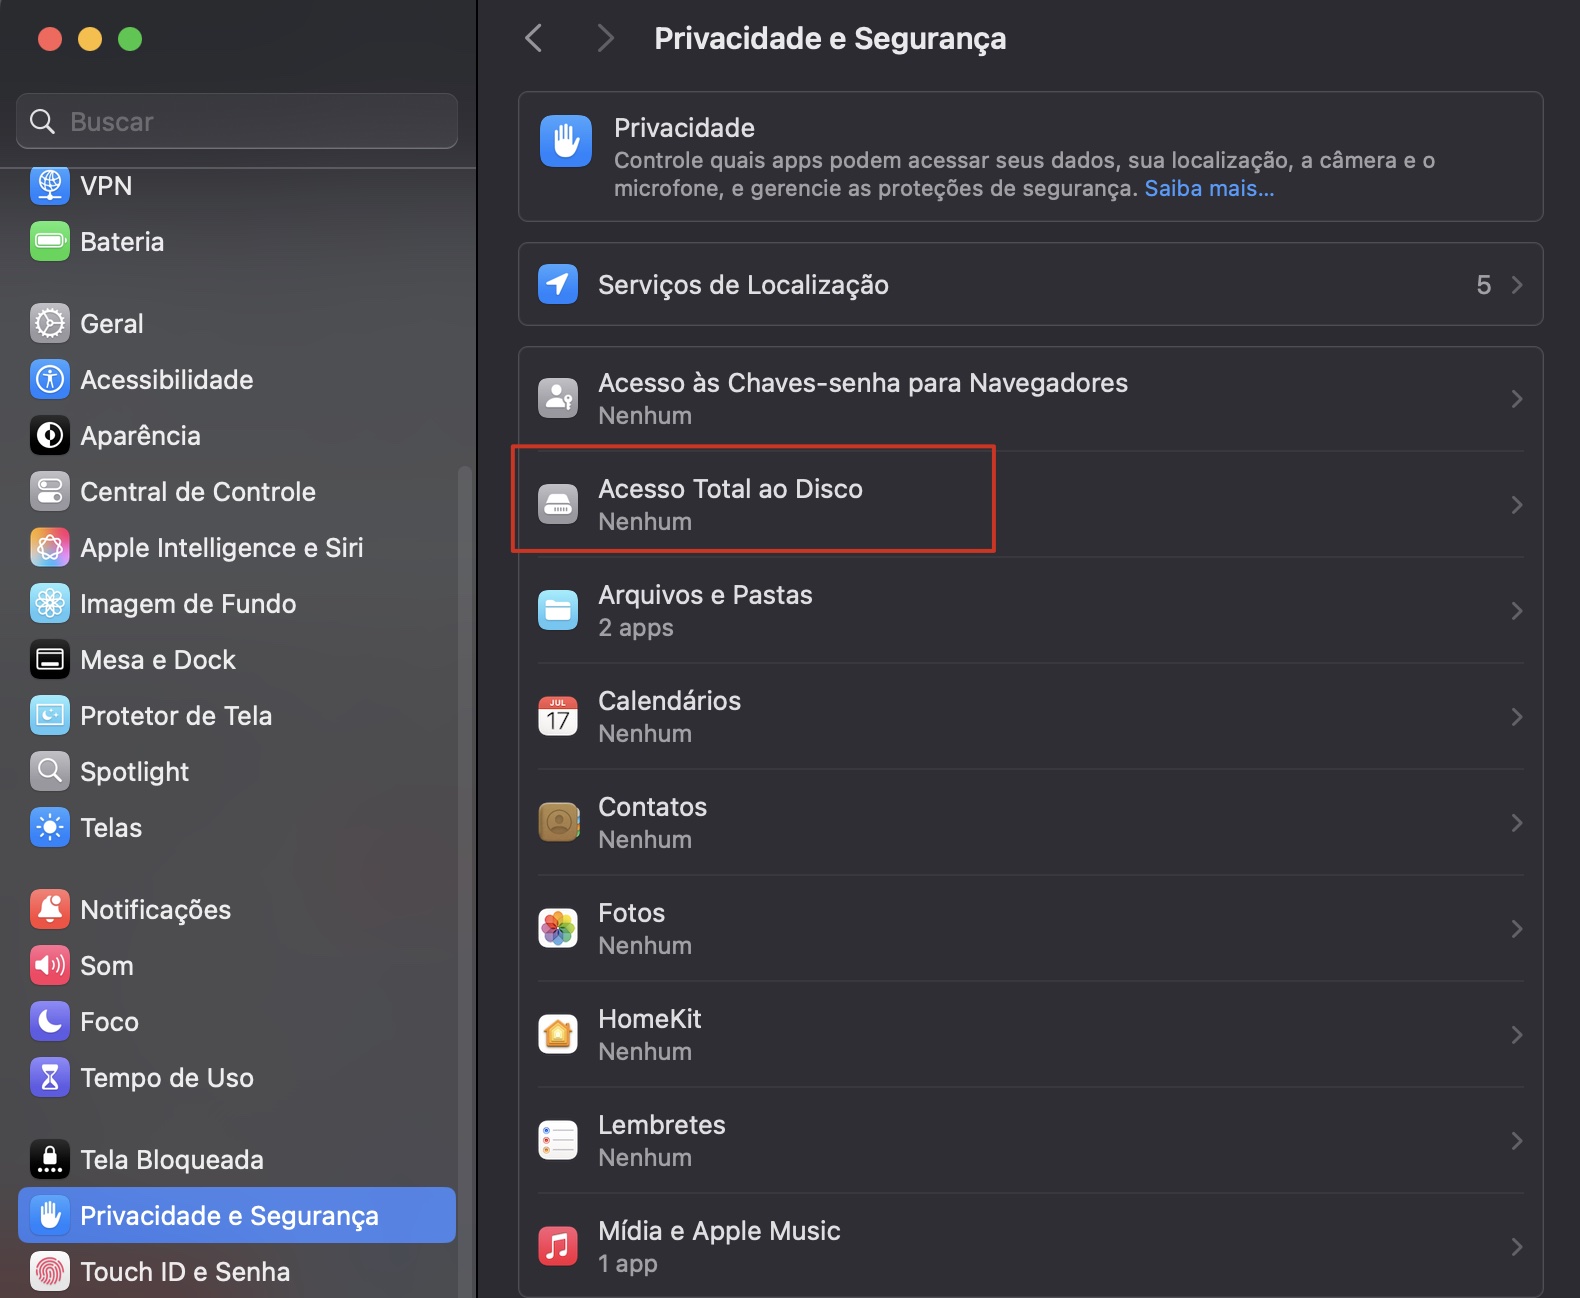Click the Serviços de Localização arrow icon
Viewport: 1580px width, 1298px height.
558,284
